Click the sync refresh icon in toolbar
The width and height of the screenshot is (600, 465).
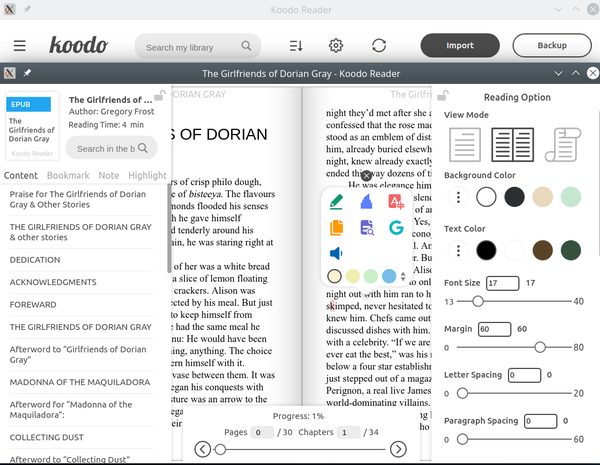point(379,46)
